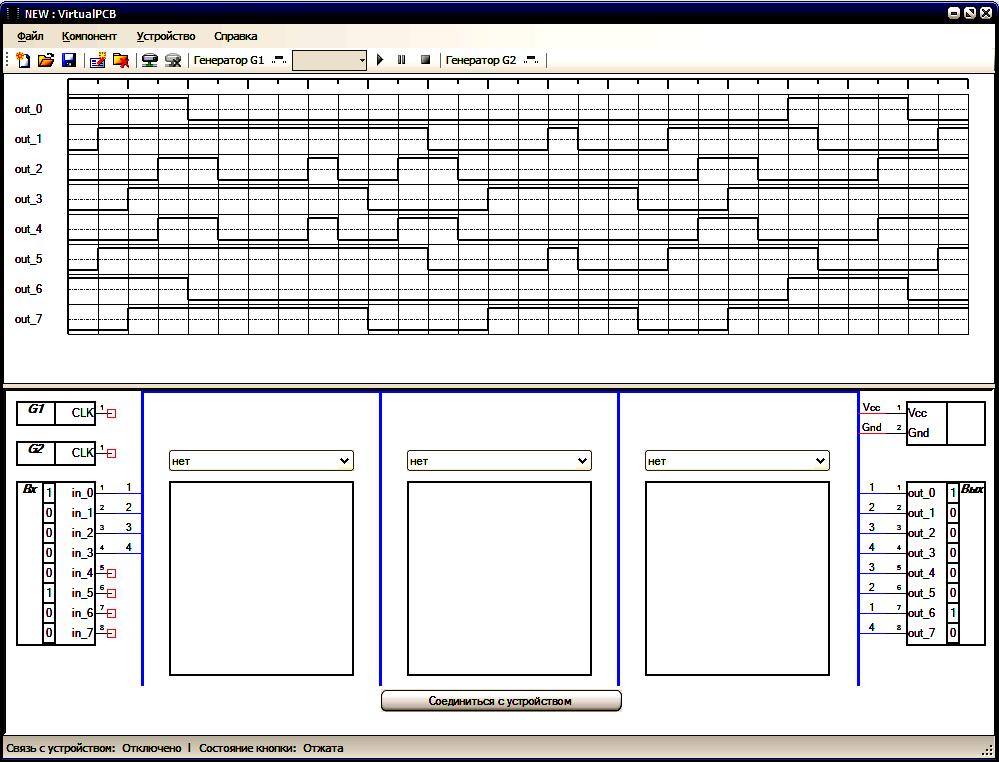Click the remove component icon with red X

[x=120, y=60]
